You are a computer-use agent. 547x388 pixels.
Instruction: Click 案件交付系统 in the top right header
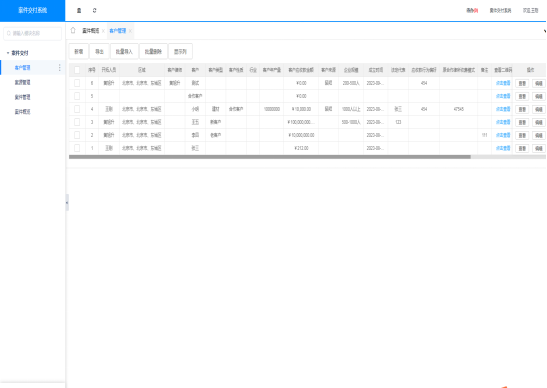pos(500,10)
